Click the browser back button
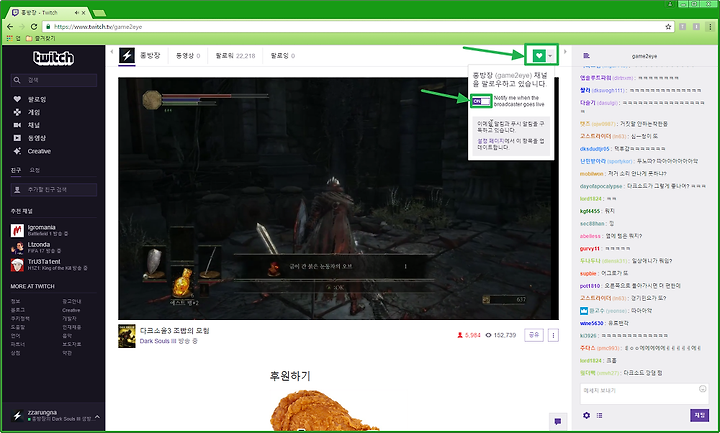The height and width of the screenshot is (433, 720). point(10,27)
